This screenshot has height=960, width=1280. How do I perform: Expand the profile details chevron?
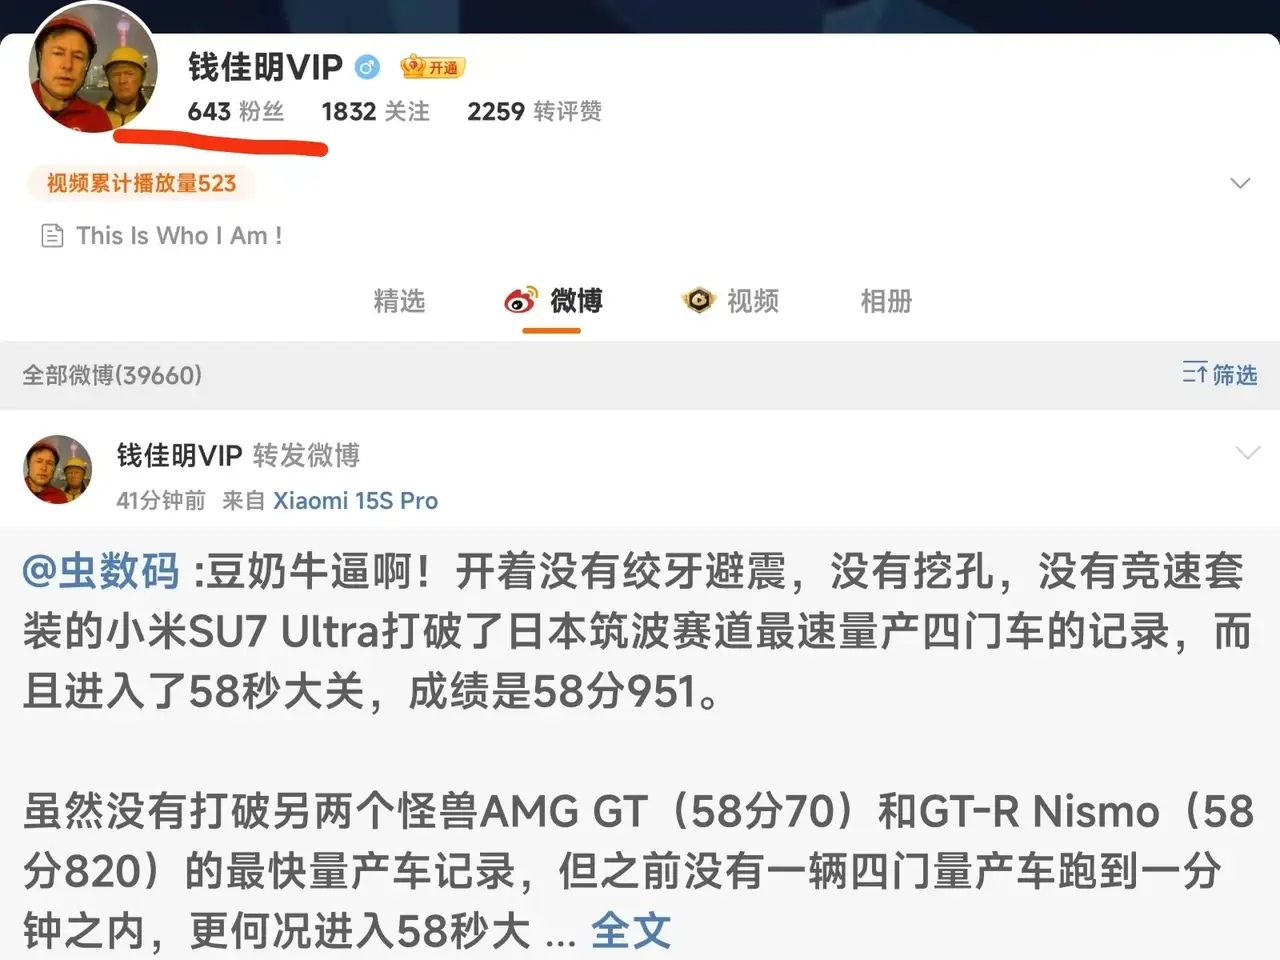click(x=1240, y=183)
